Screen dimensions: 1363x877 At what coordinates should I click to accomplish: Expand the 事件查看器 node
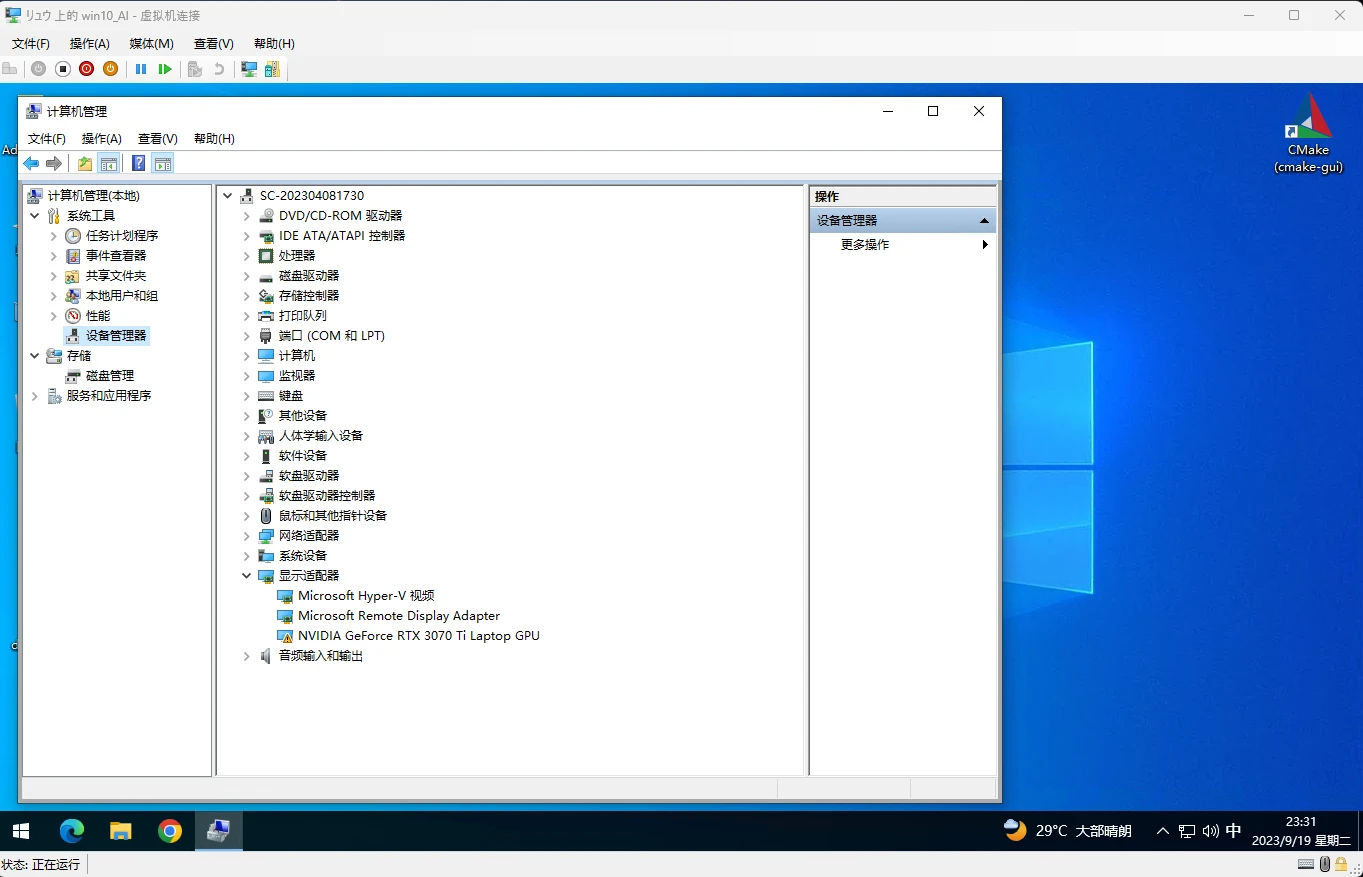pyautogui.click(x=54, y=256)
